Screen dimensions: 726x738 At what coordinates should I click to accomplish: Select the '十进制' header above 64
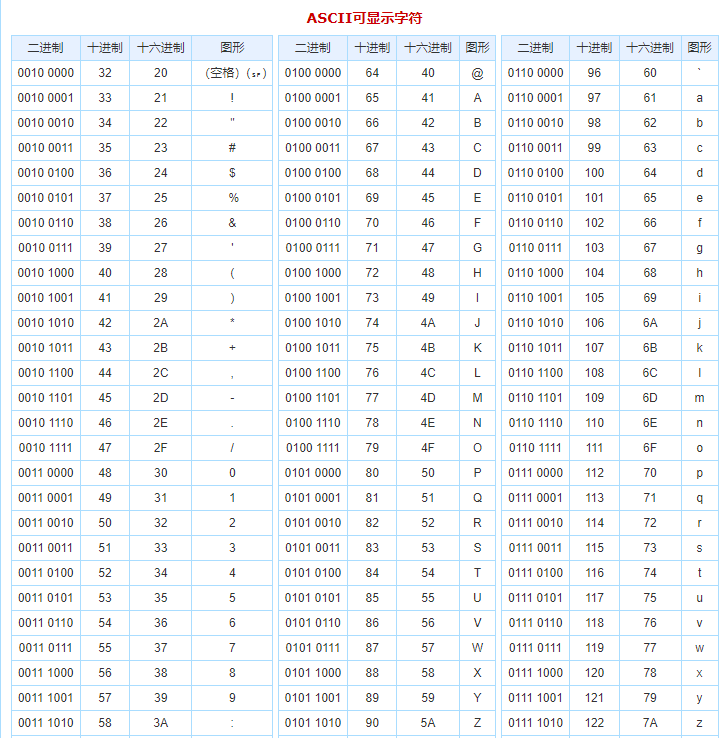point(372,48)
